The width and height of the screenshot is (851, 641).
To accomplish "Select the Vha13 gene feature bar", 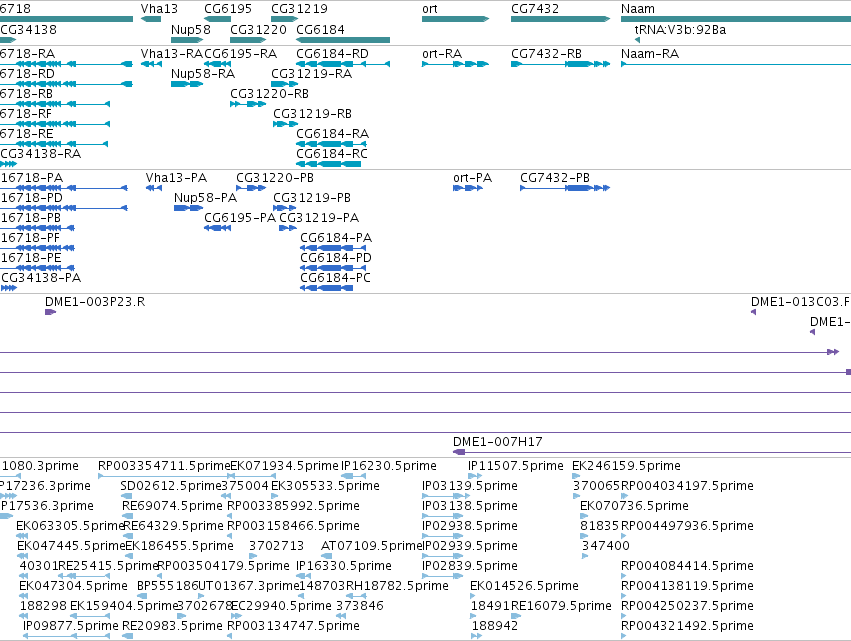I will pyautogui.click(x=151, y=19).
